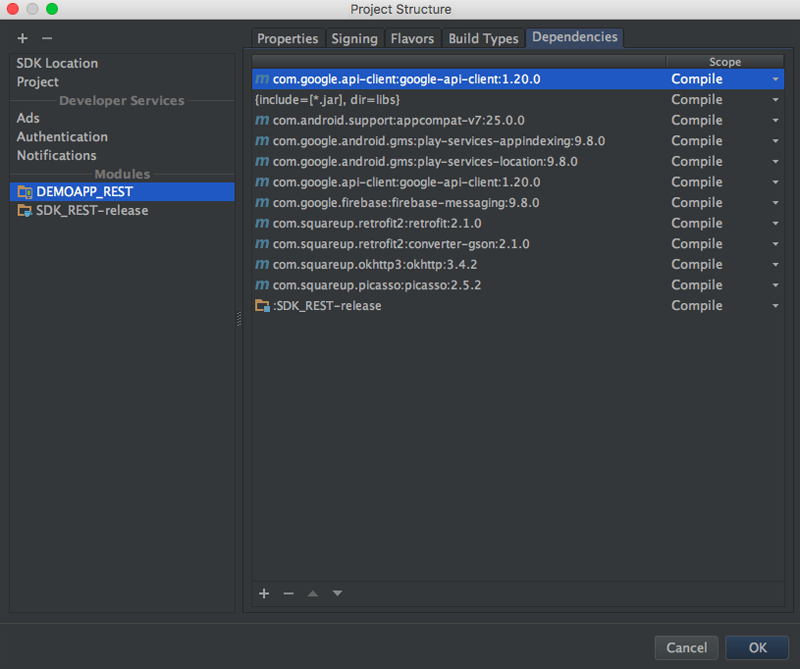This screenshot has height=669, width=800.
Task: Click the Maven icon beside appcompat-v7:25.0.0
Action: tap(262, 120)
